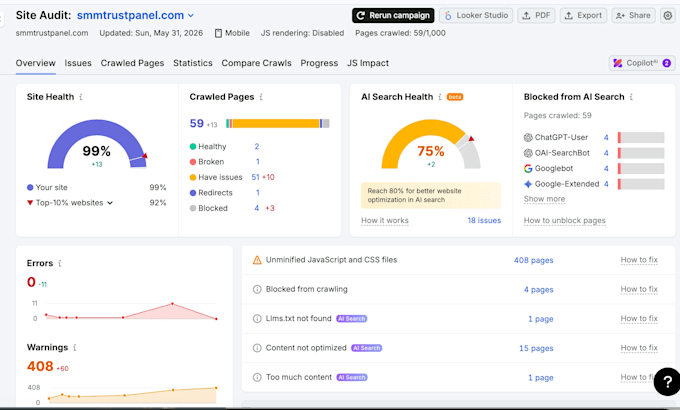Open the How it works link

(385, 220)
